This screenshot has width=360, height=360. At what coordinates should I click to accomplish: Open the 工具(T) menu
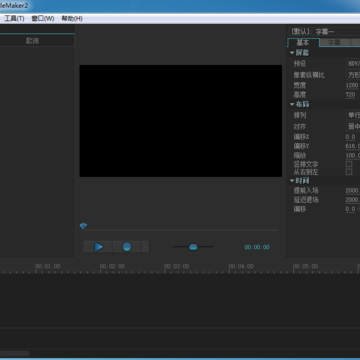pyautogui.click(x=14, y=18)
